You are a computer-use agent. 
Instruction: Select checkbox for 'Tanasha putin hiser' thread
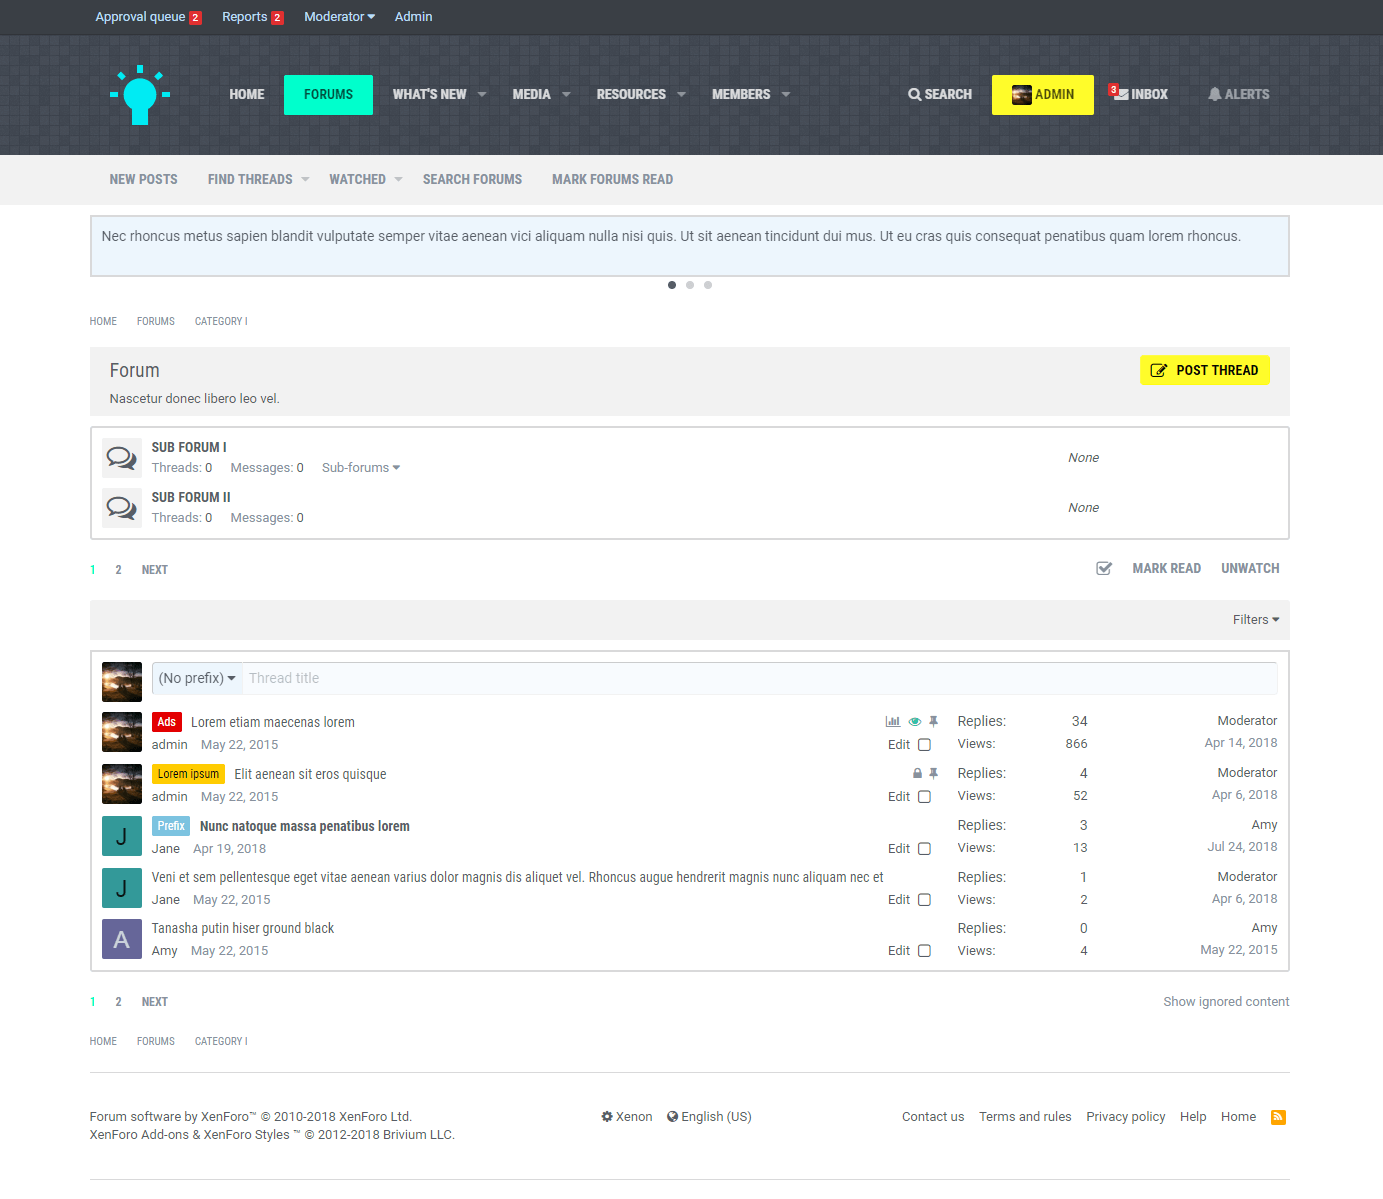tap(924, 951)
